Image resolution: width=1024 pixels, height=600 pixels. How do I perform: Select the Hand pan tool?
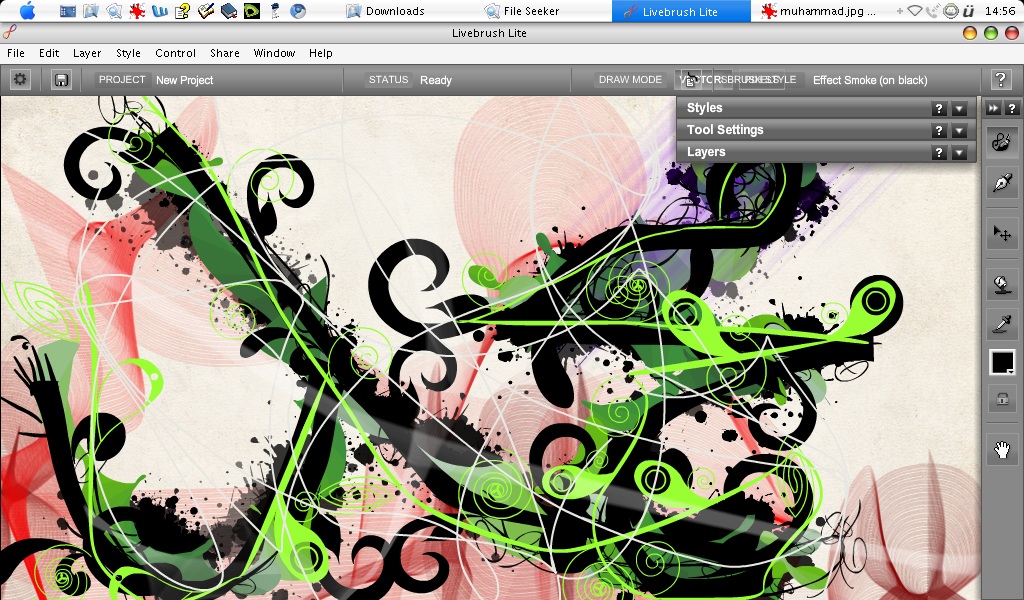point(1002,449)
